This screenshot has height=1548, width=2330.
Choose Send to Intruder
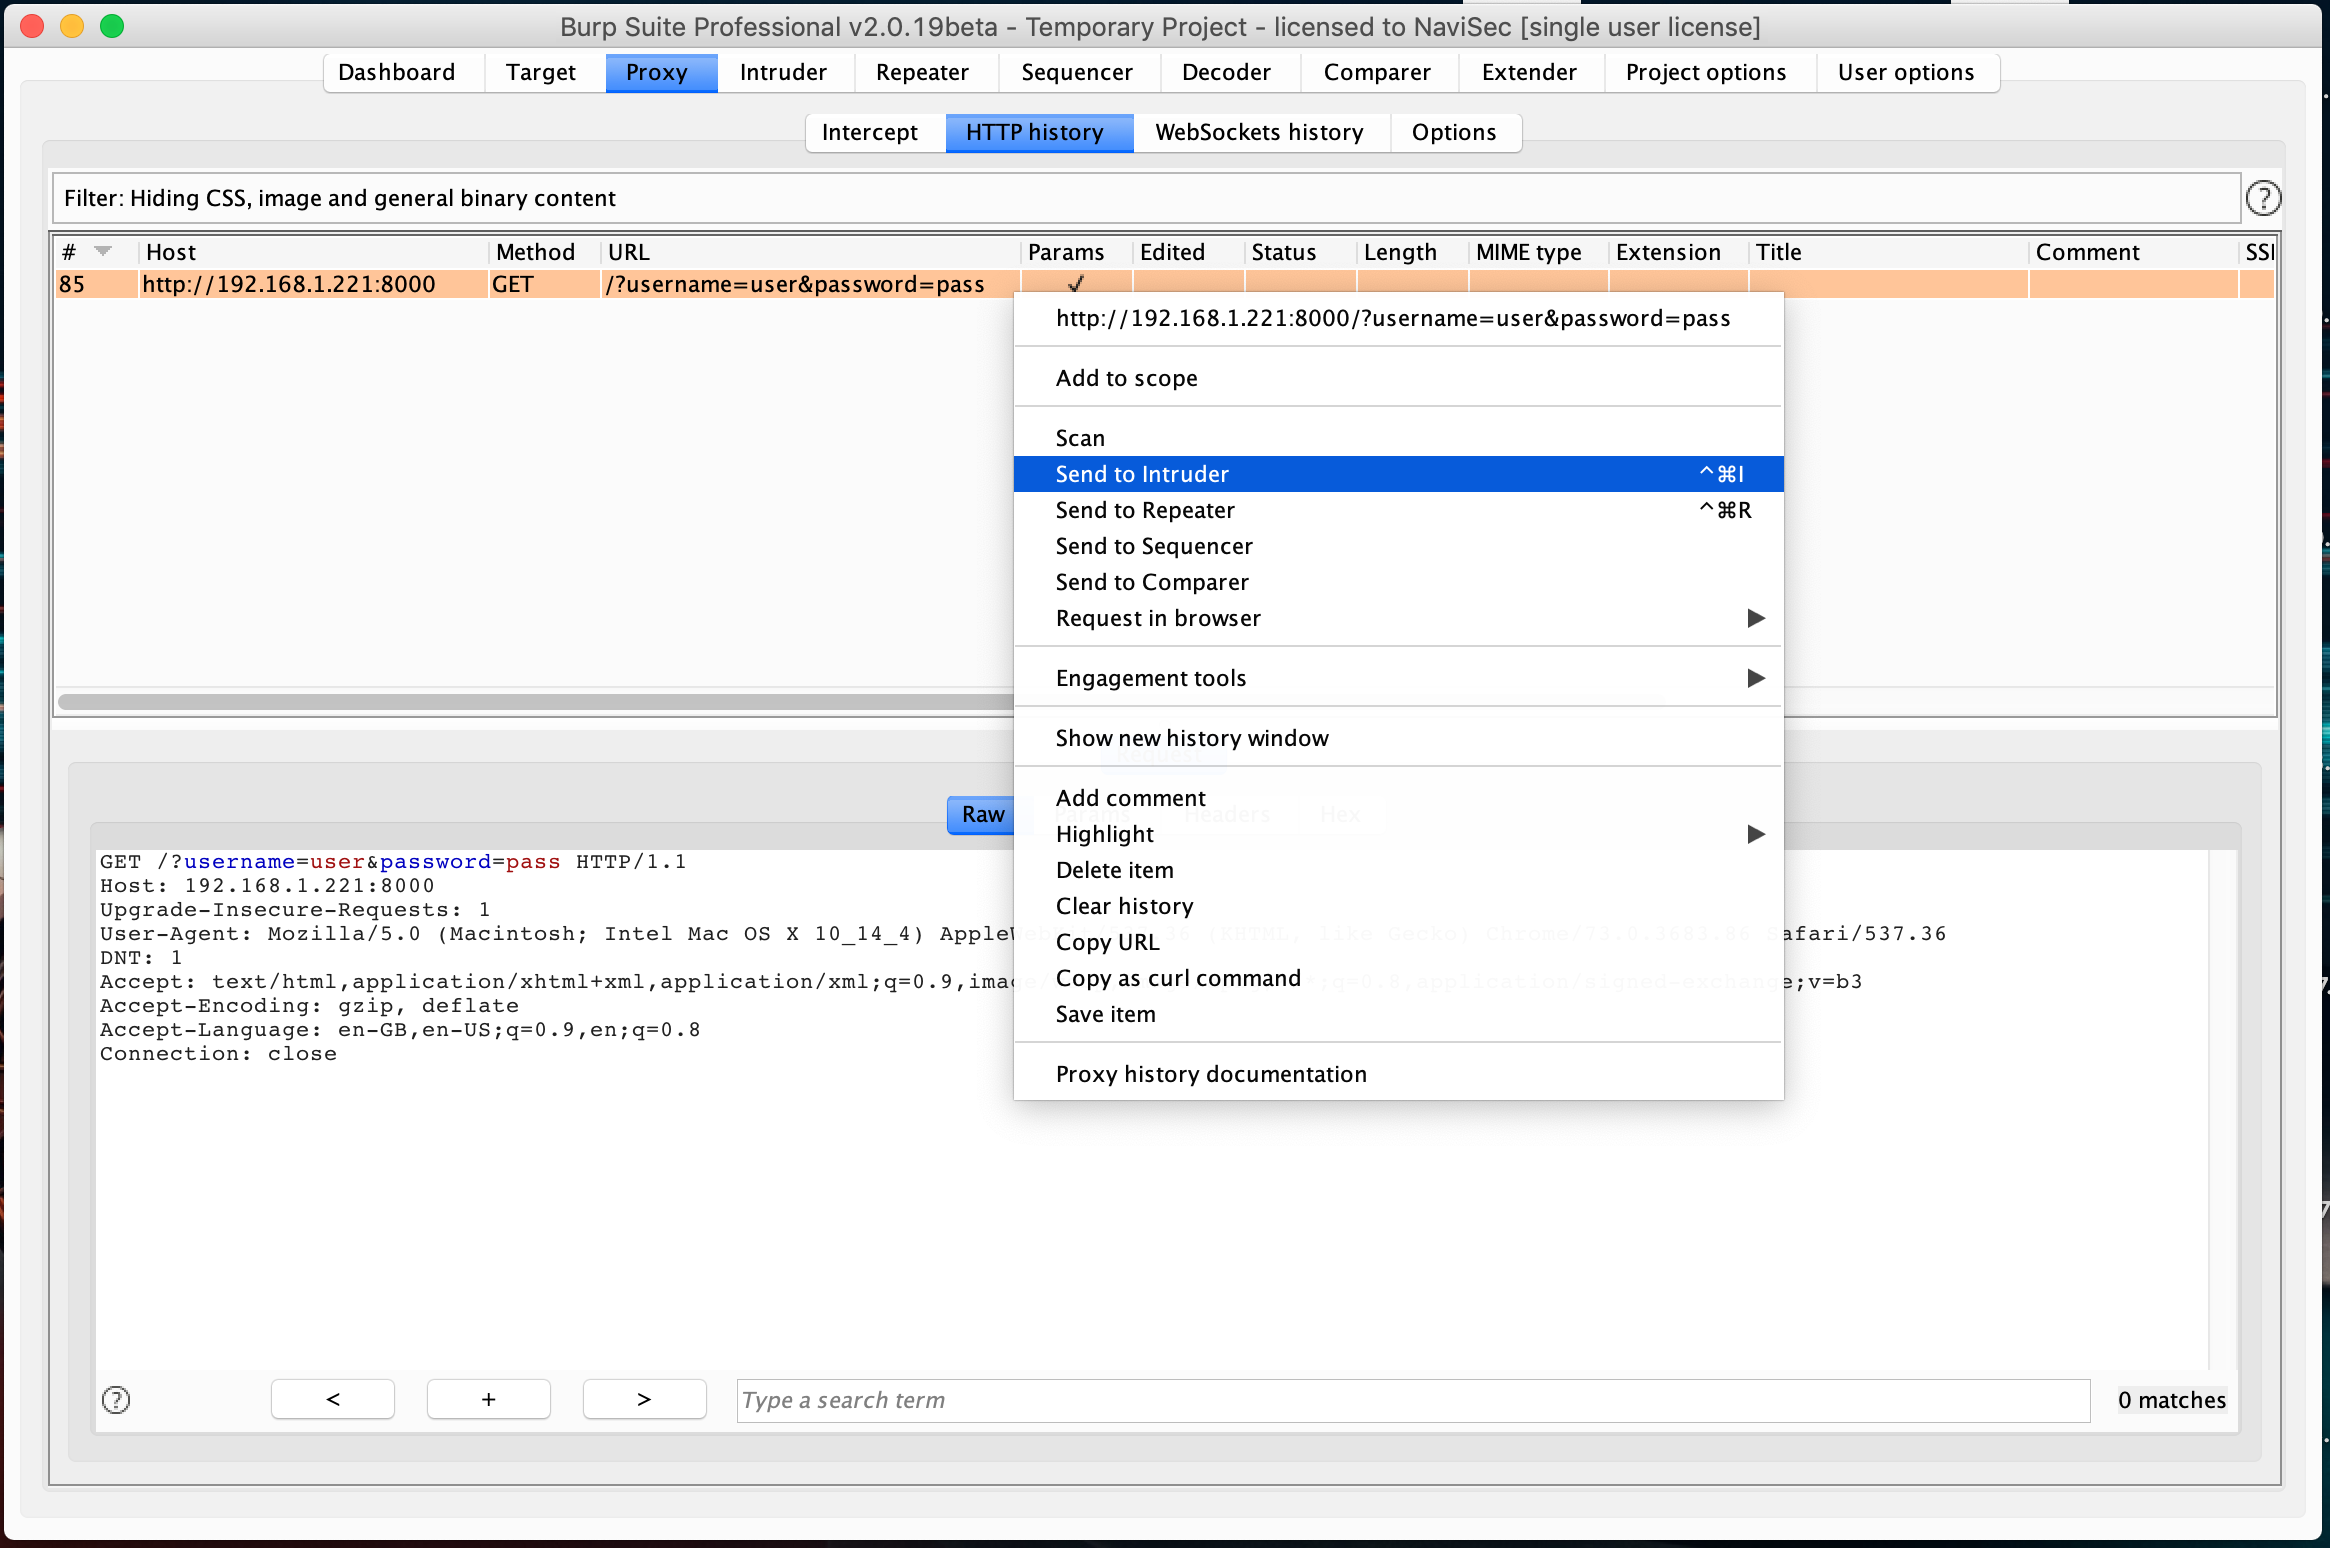(x=1398, y=474)
